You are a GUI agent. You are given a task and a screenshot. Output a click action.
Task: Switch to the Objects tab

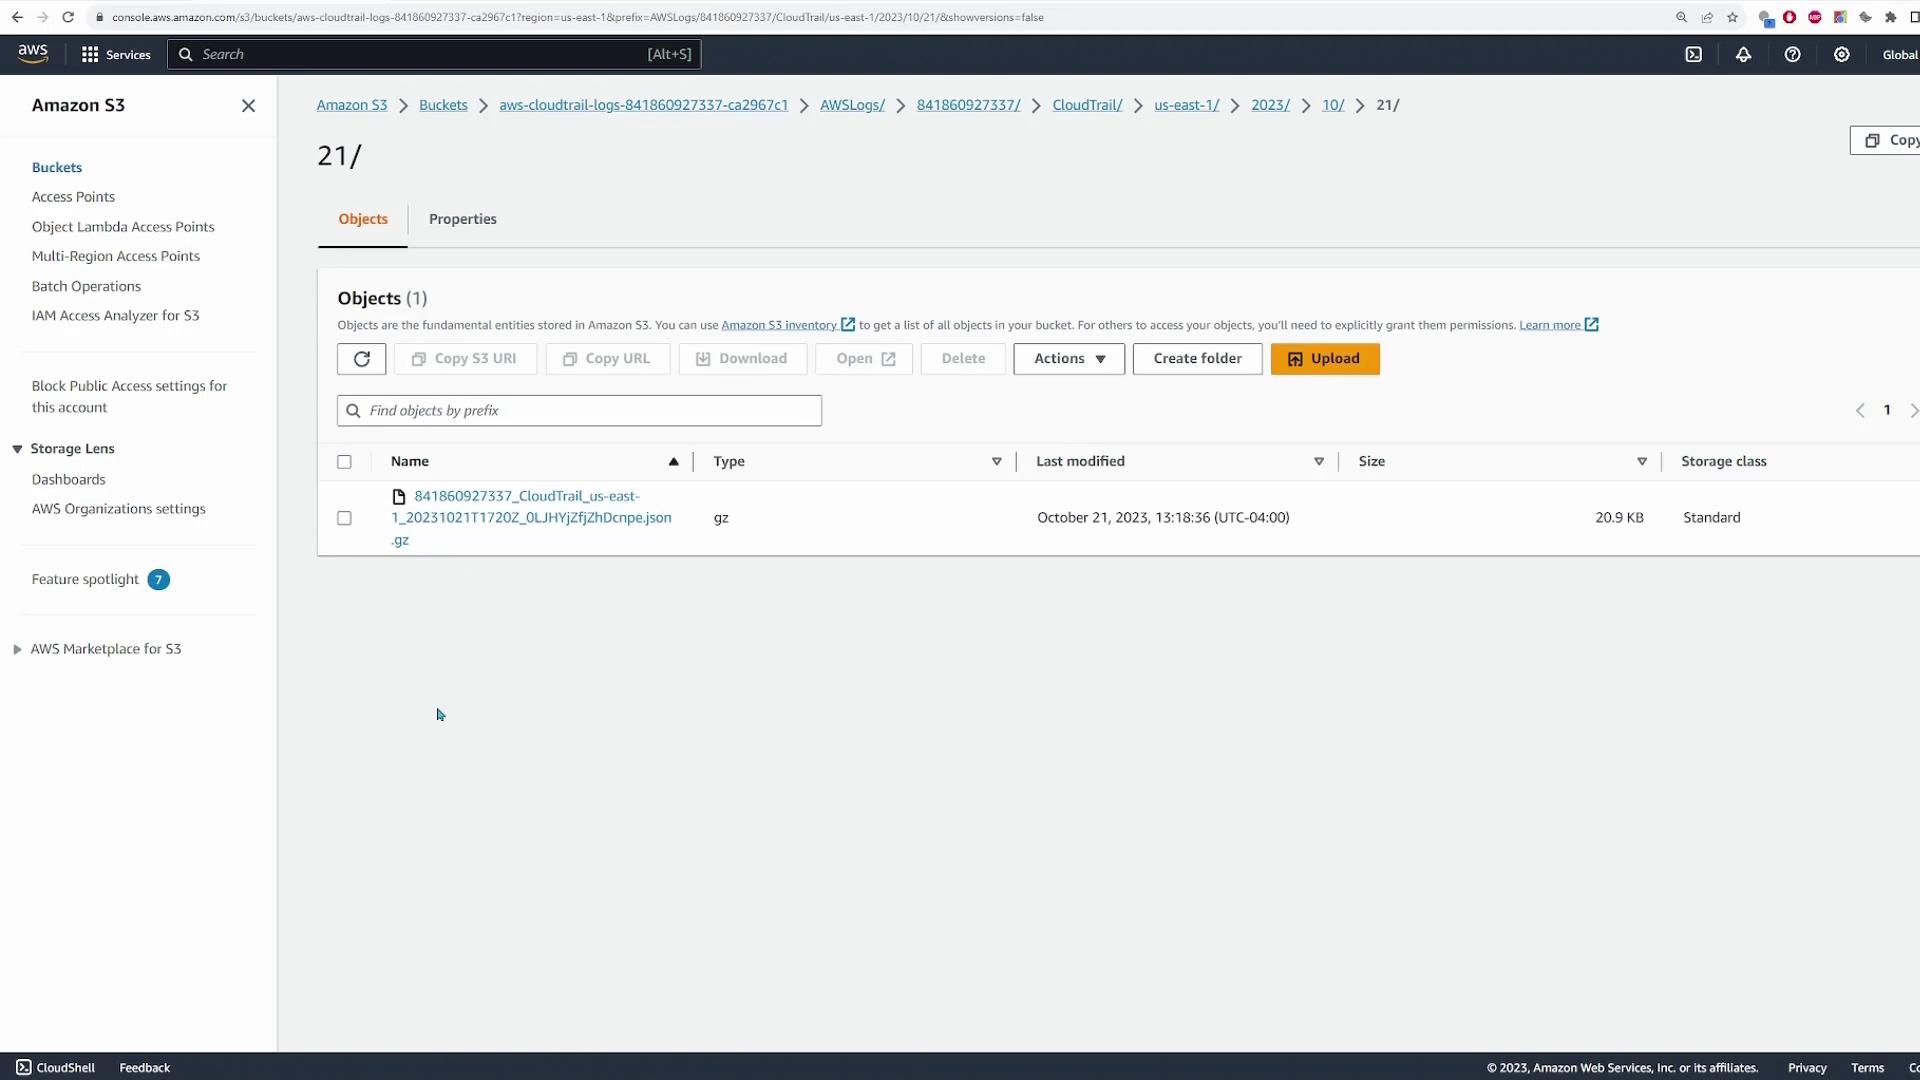(x=362, y=219)
